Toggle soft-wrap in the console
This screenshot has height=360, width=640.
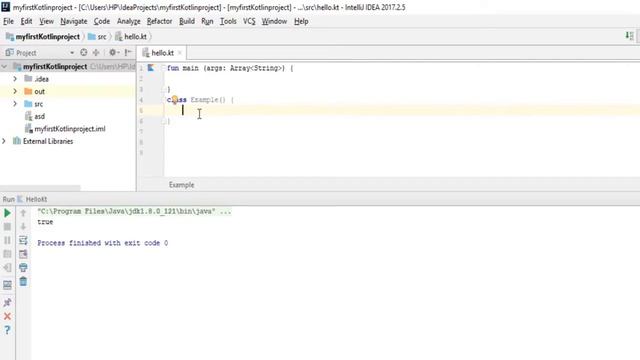coord(23,240)
